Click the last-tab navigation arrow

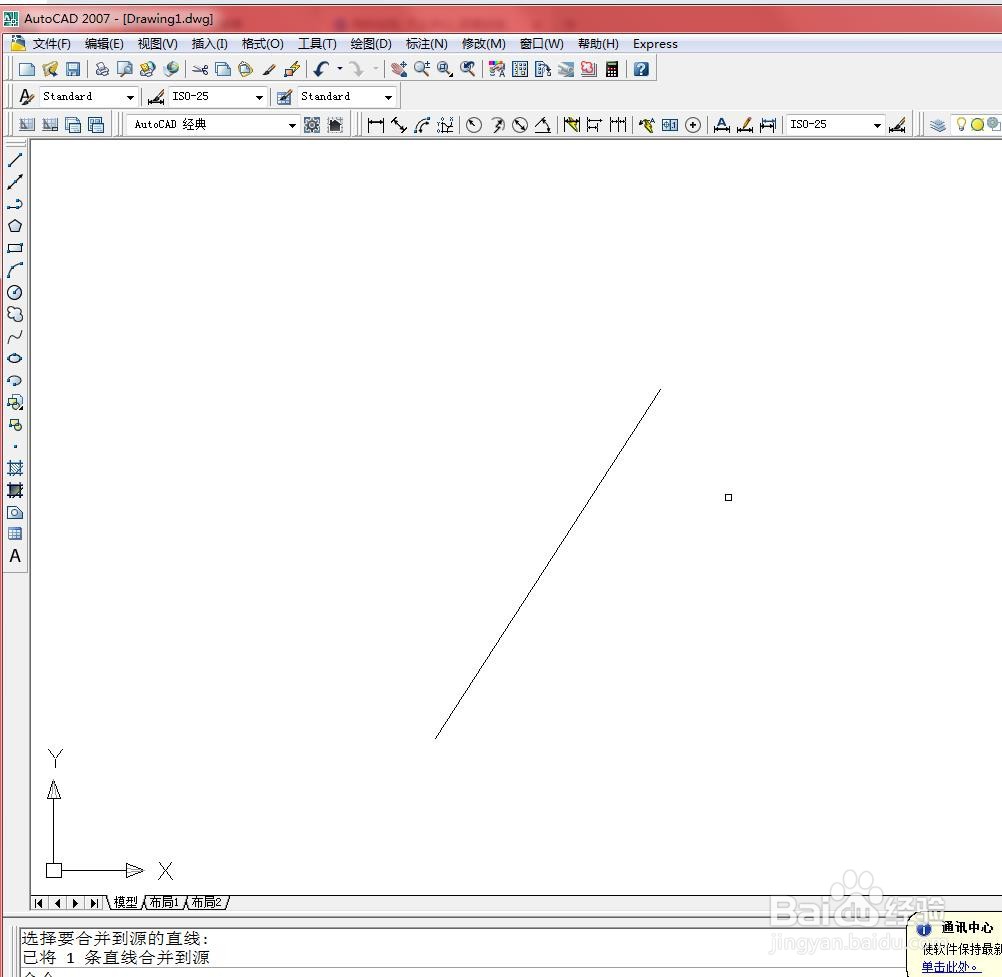click(x=95, y=903)
